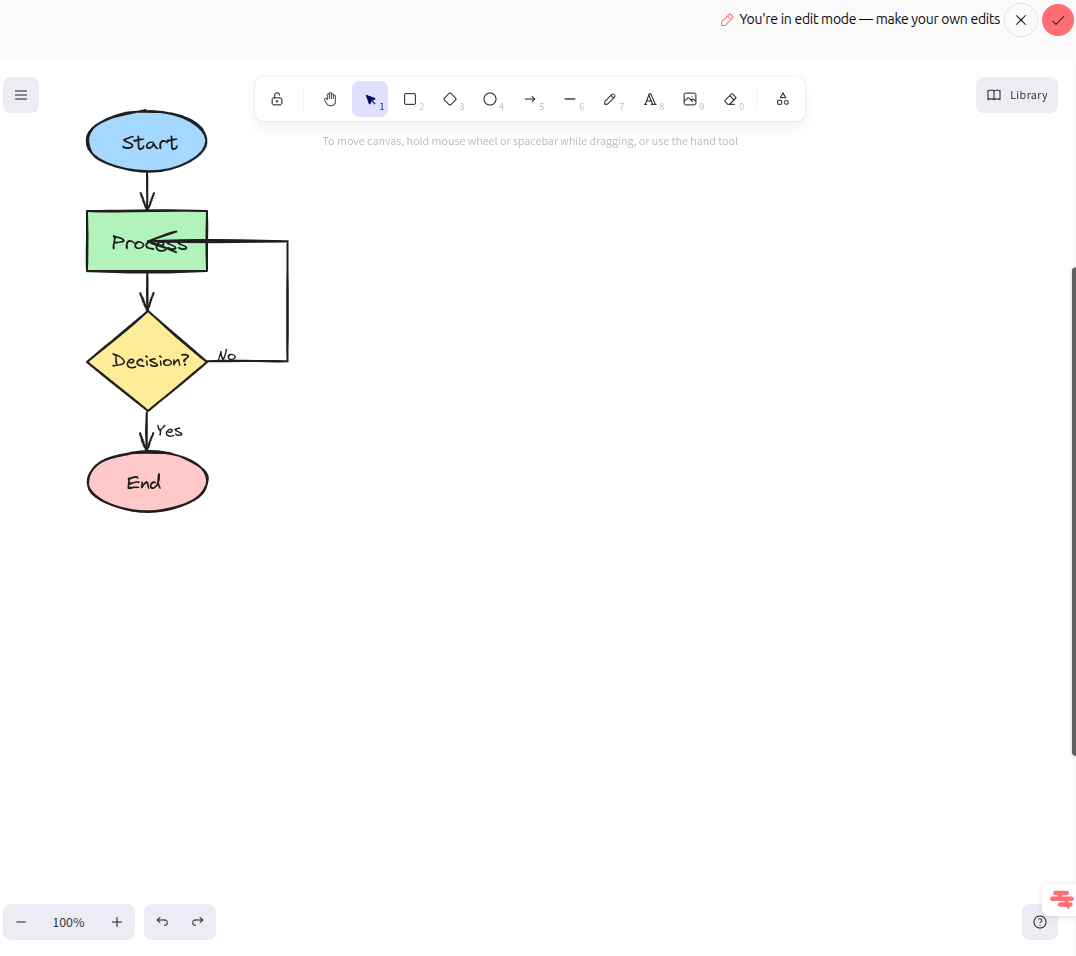Select the pink End ellipse
Screen dimensions: 1076x956
(147, 482)
